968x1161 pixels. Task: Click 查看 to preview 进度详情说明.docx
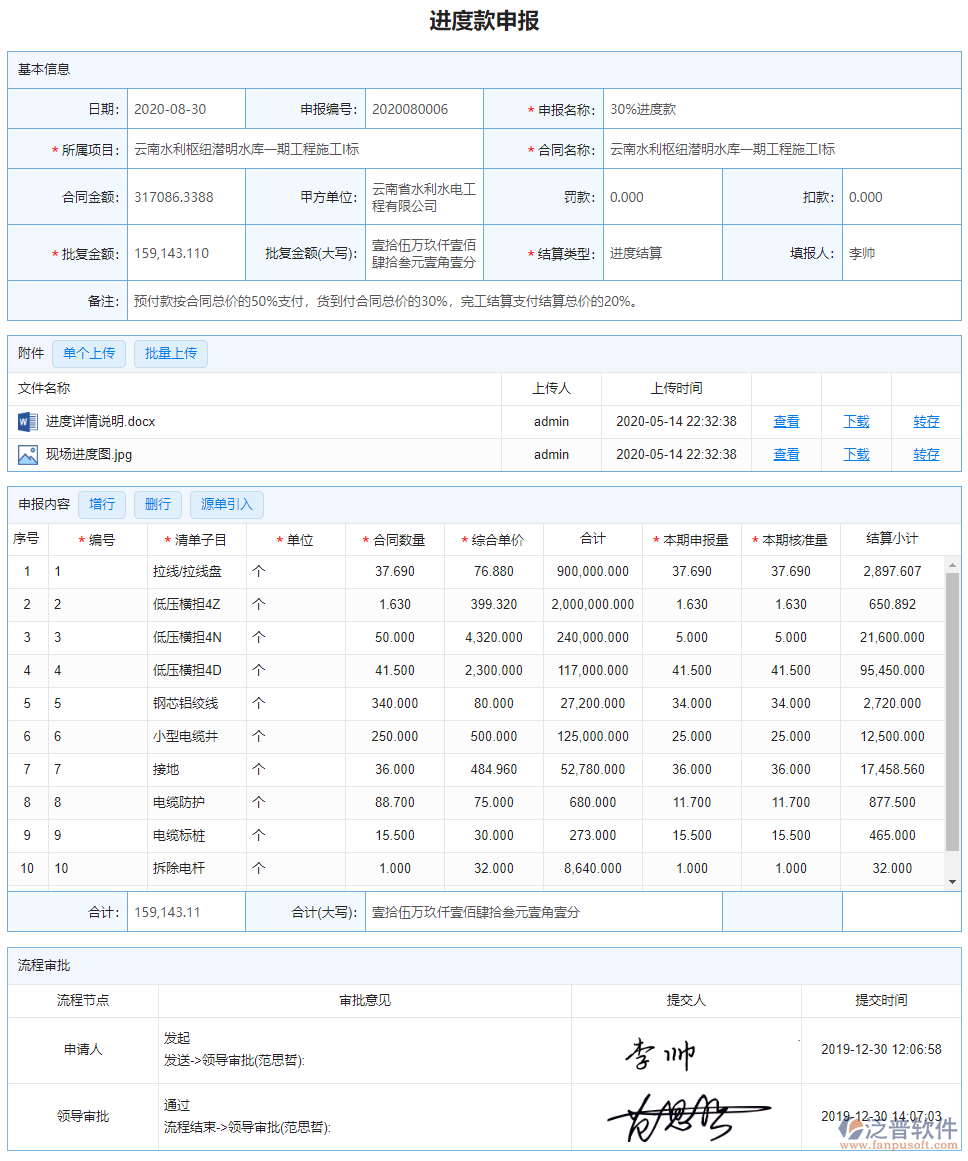click(786, 421)
